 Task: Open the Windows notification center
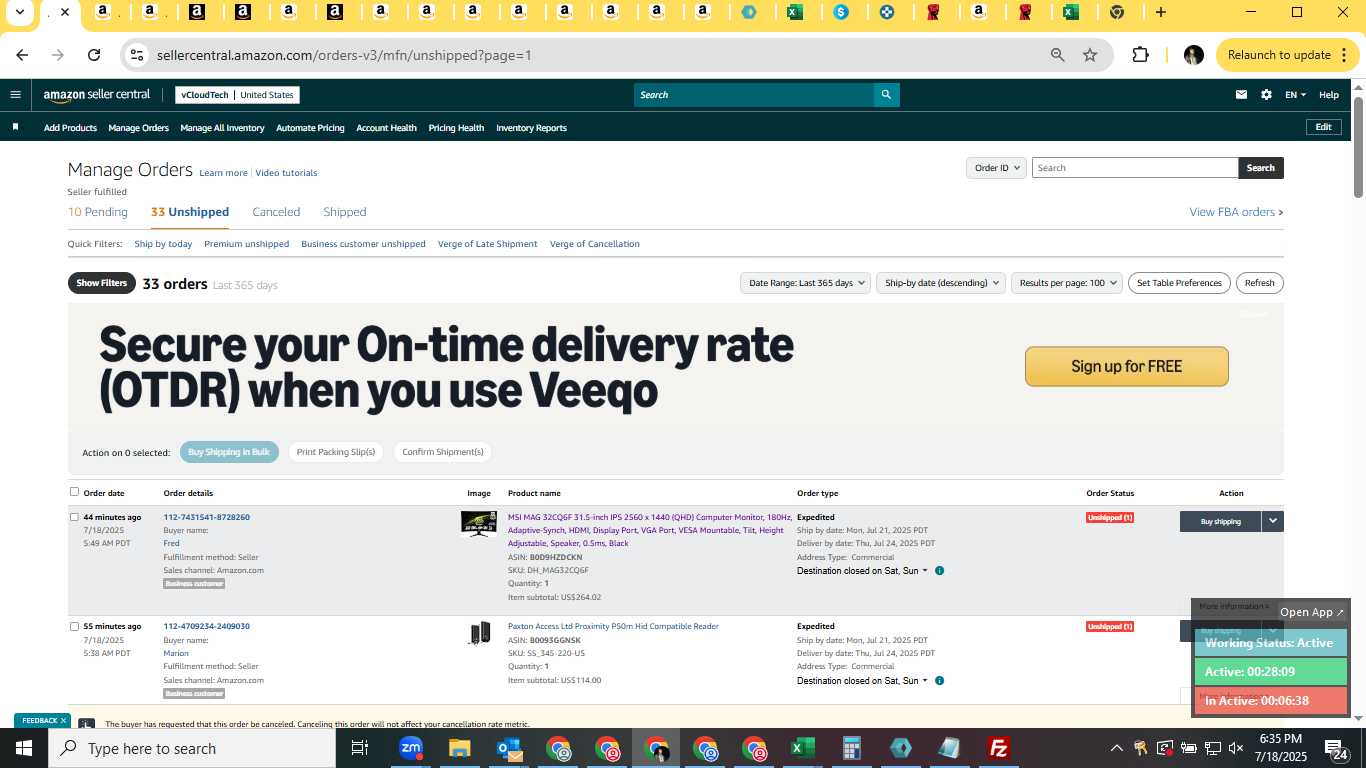coord(1336,748)
